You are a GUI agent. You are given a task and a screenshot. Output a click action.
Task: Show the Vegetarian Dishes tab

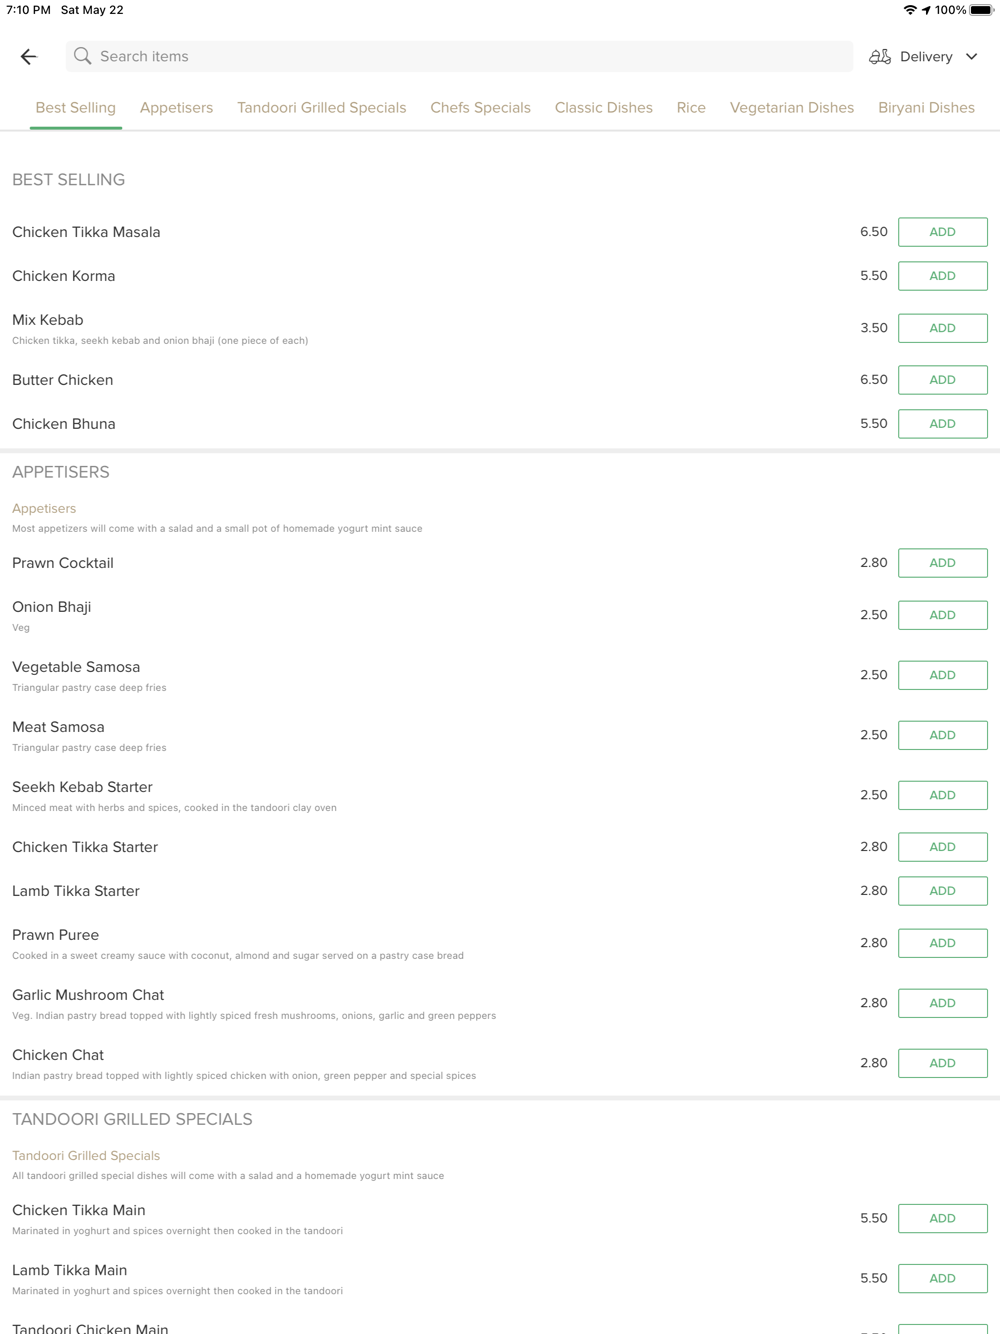click(791, 108)
